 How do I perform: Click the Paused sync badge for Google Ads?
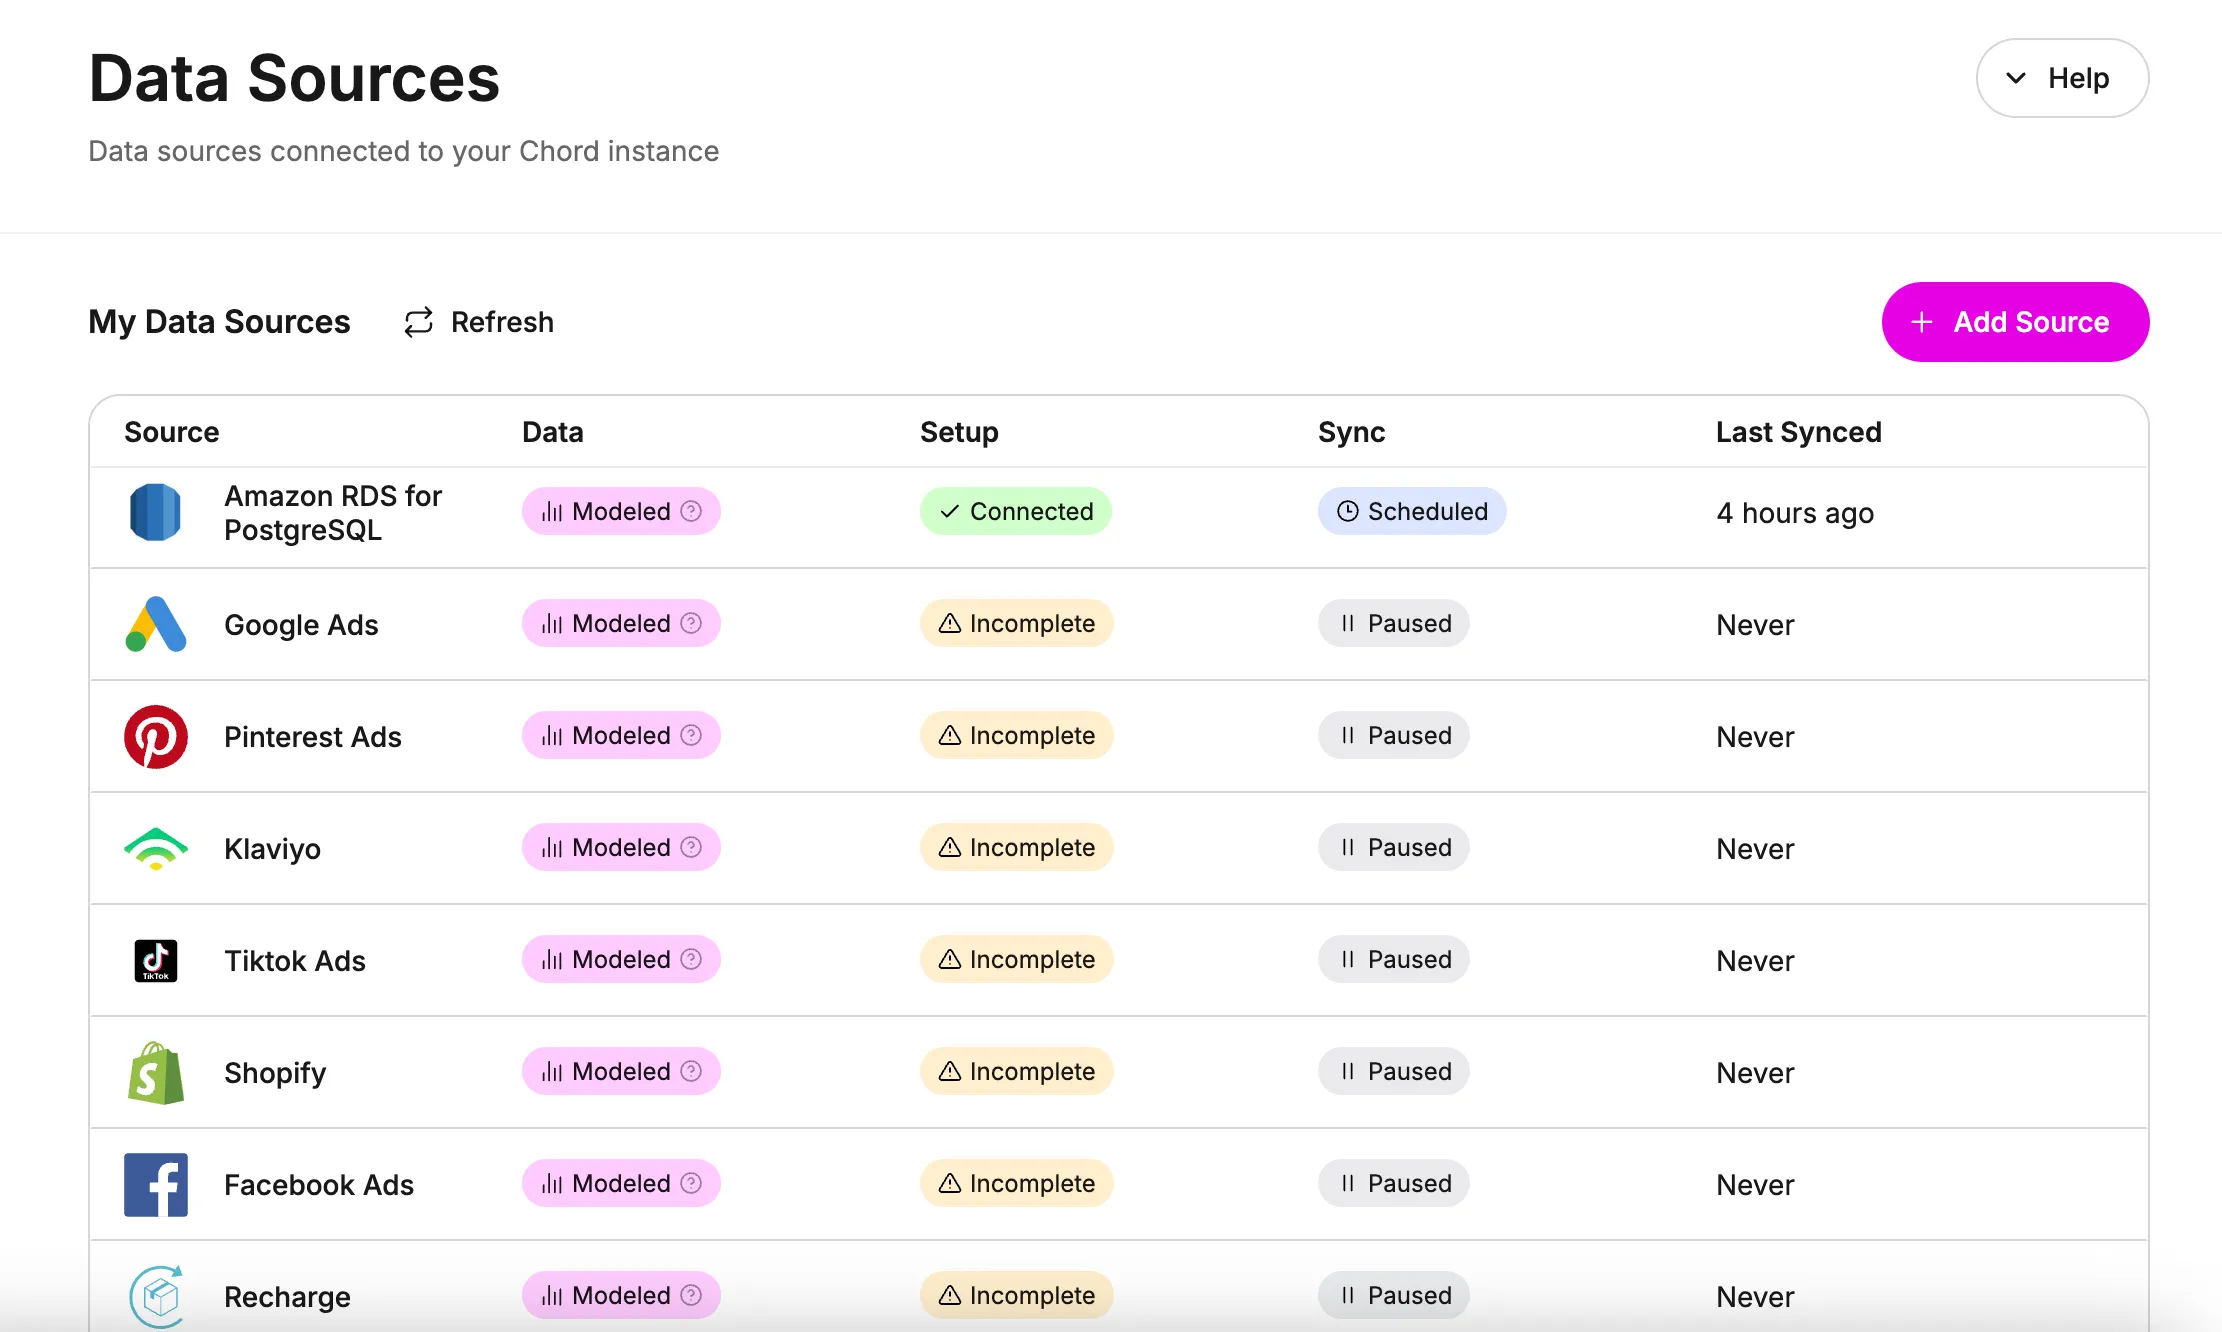click(x=1393, y=623)
